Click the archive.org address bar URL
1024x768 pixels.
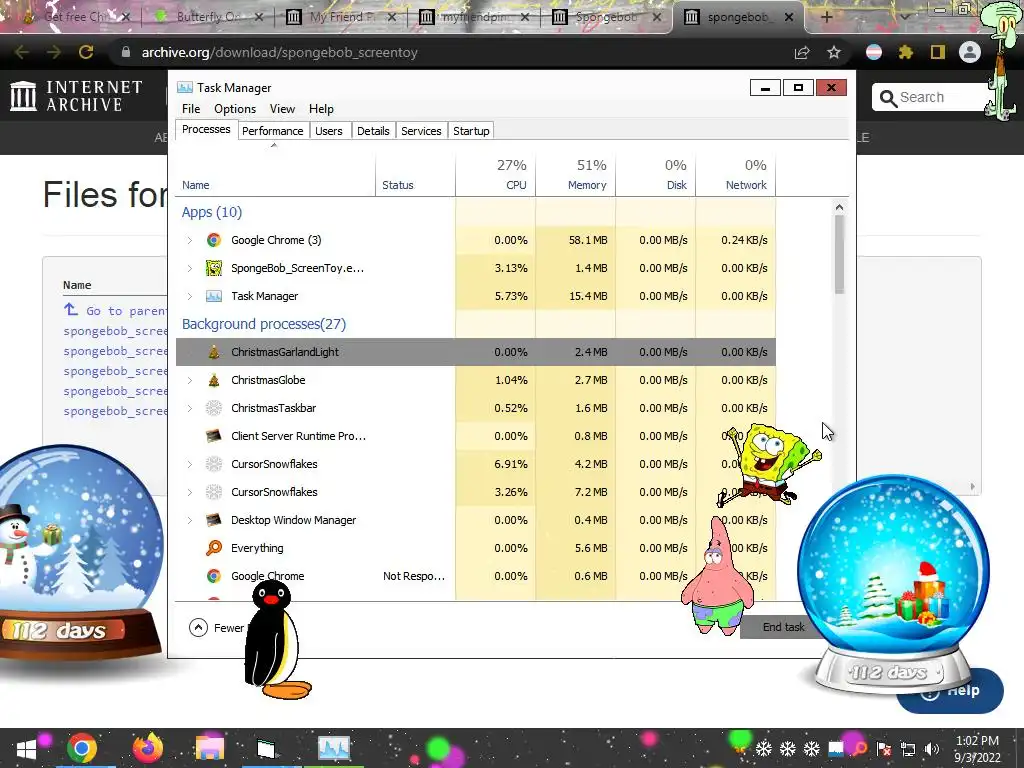tap(280, 52)
